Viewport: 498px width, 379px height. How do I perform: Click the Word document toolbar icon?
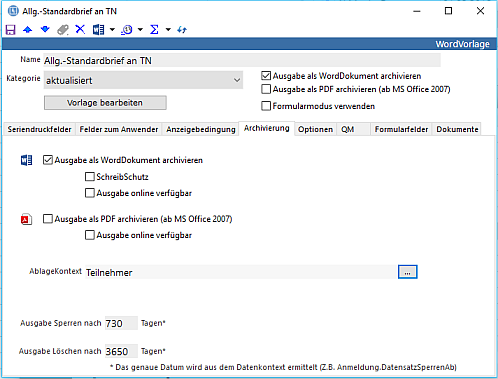tap(98, 30)
